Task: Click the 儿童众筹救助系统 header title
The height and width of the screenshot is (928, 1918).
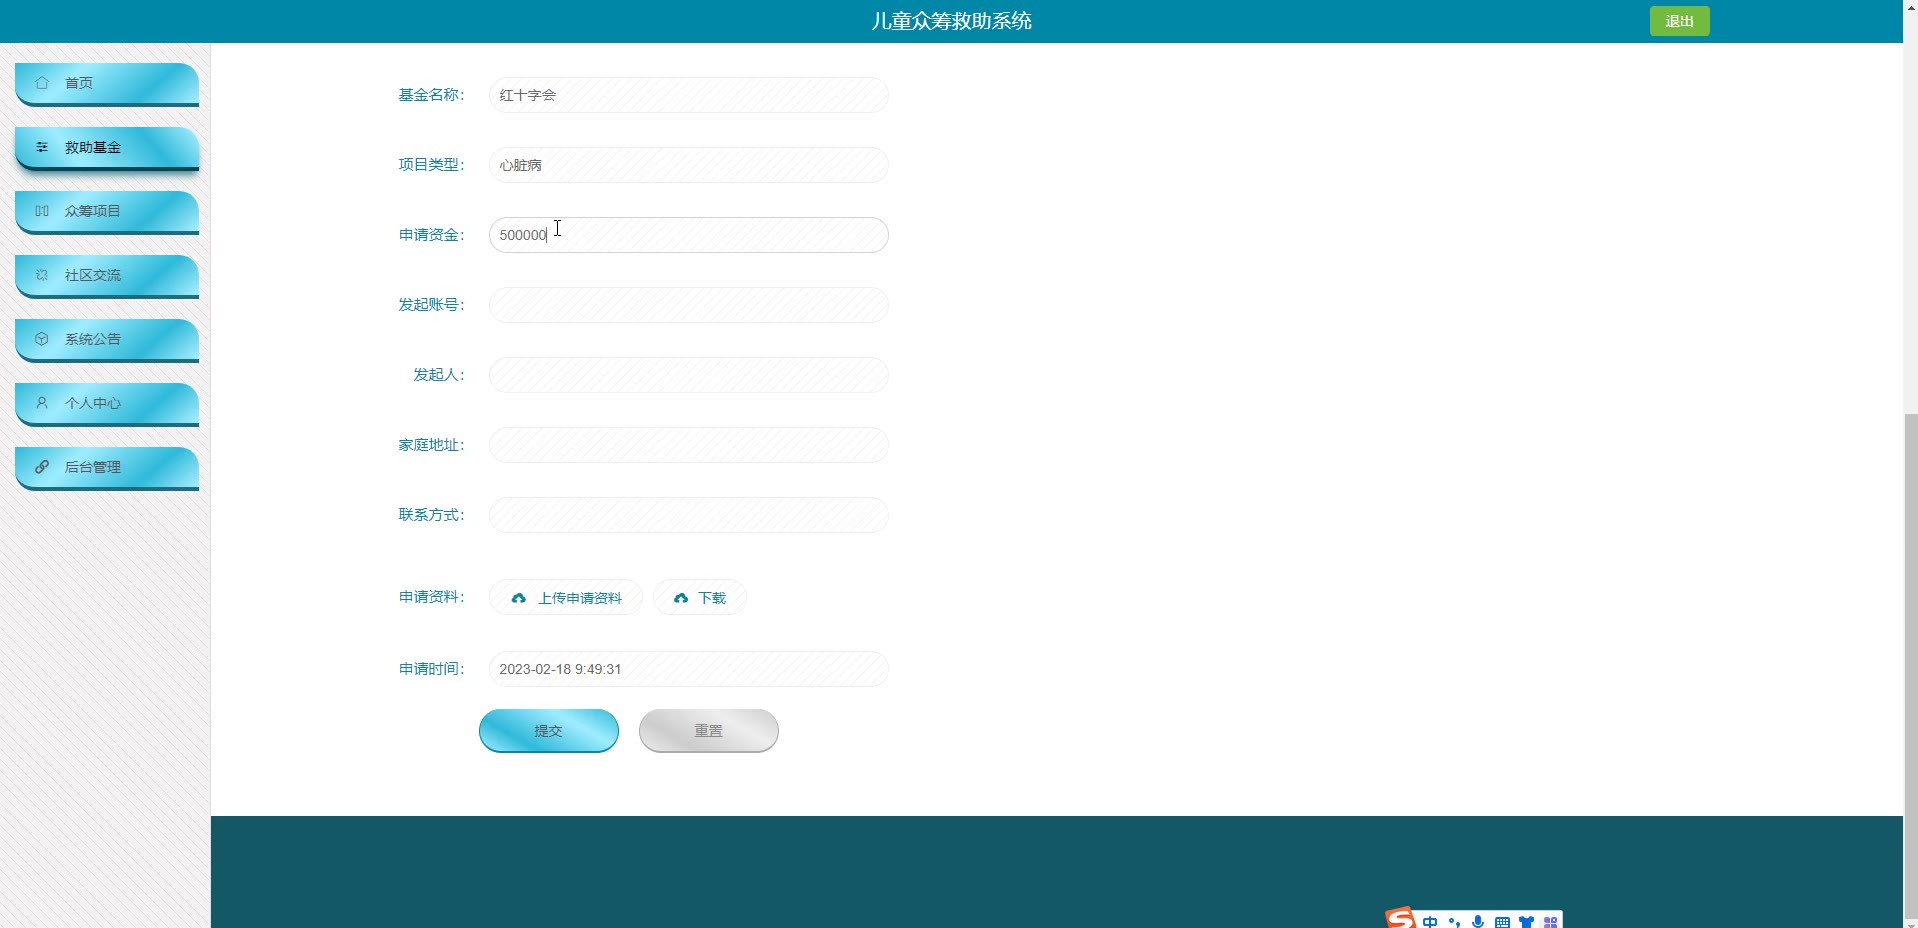Action: pos(951,21)
